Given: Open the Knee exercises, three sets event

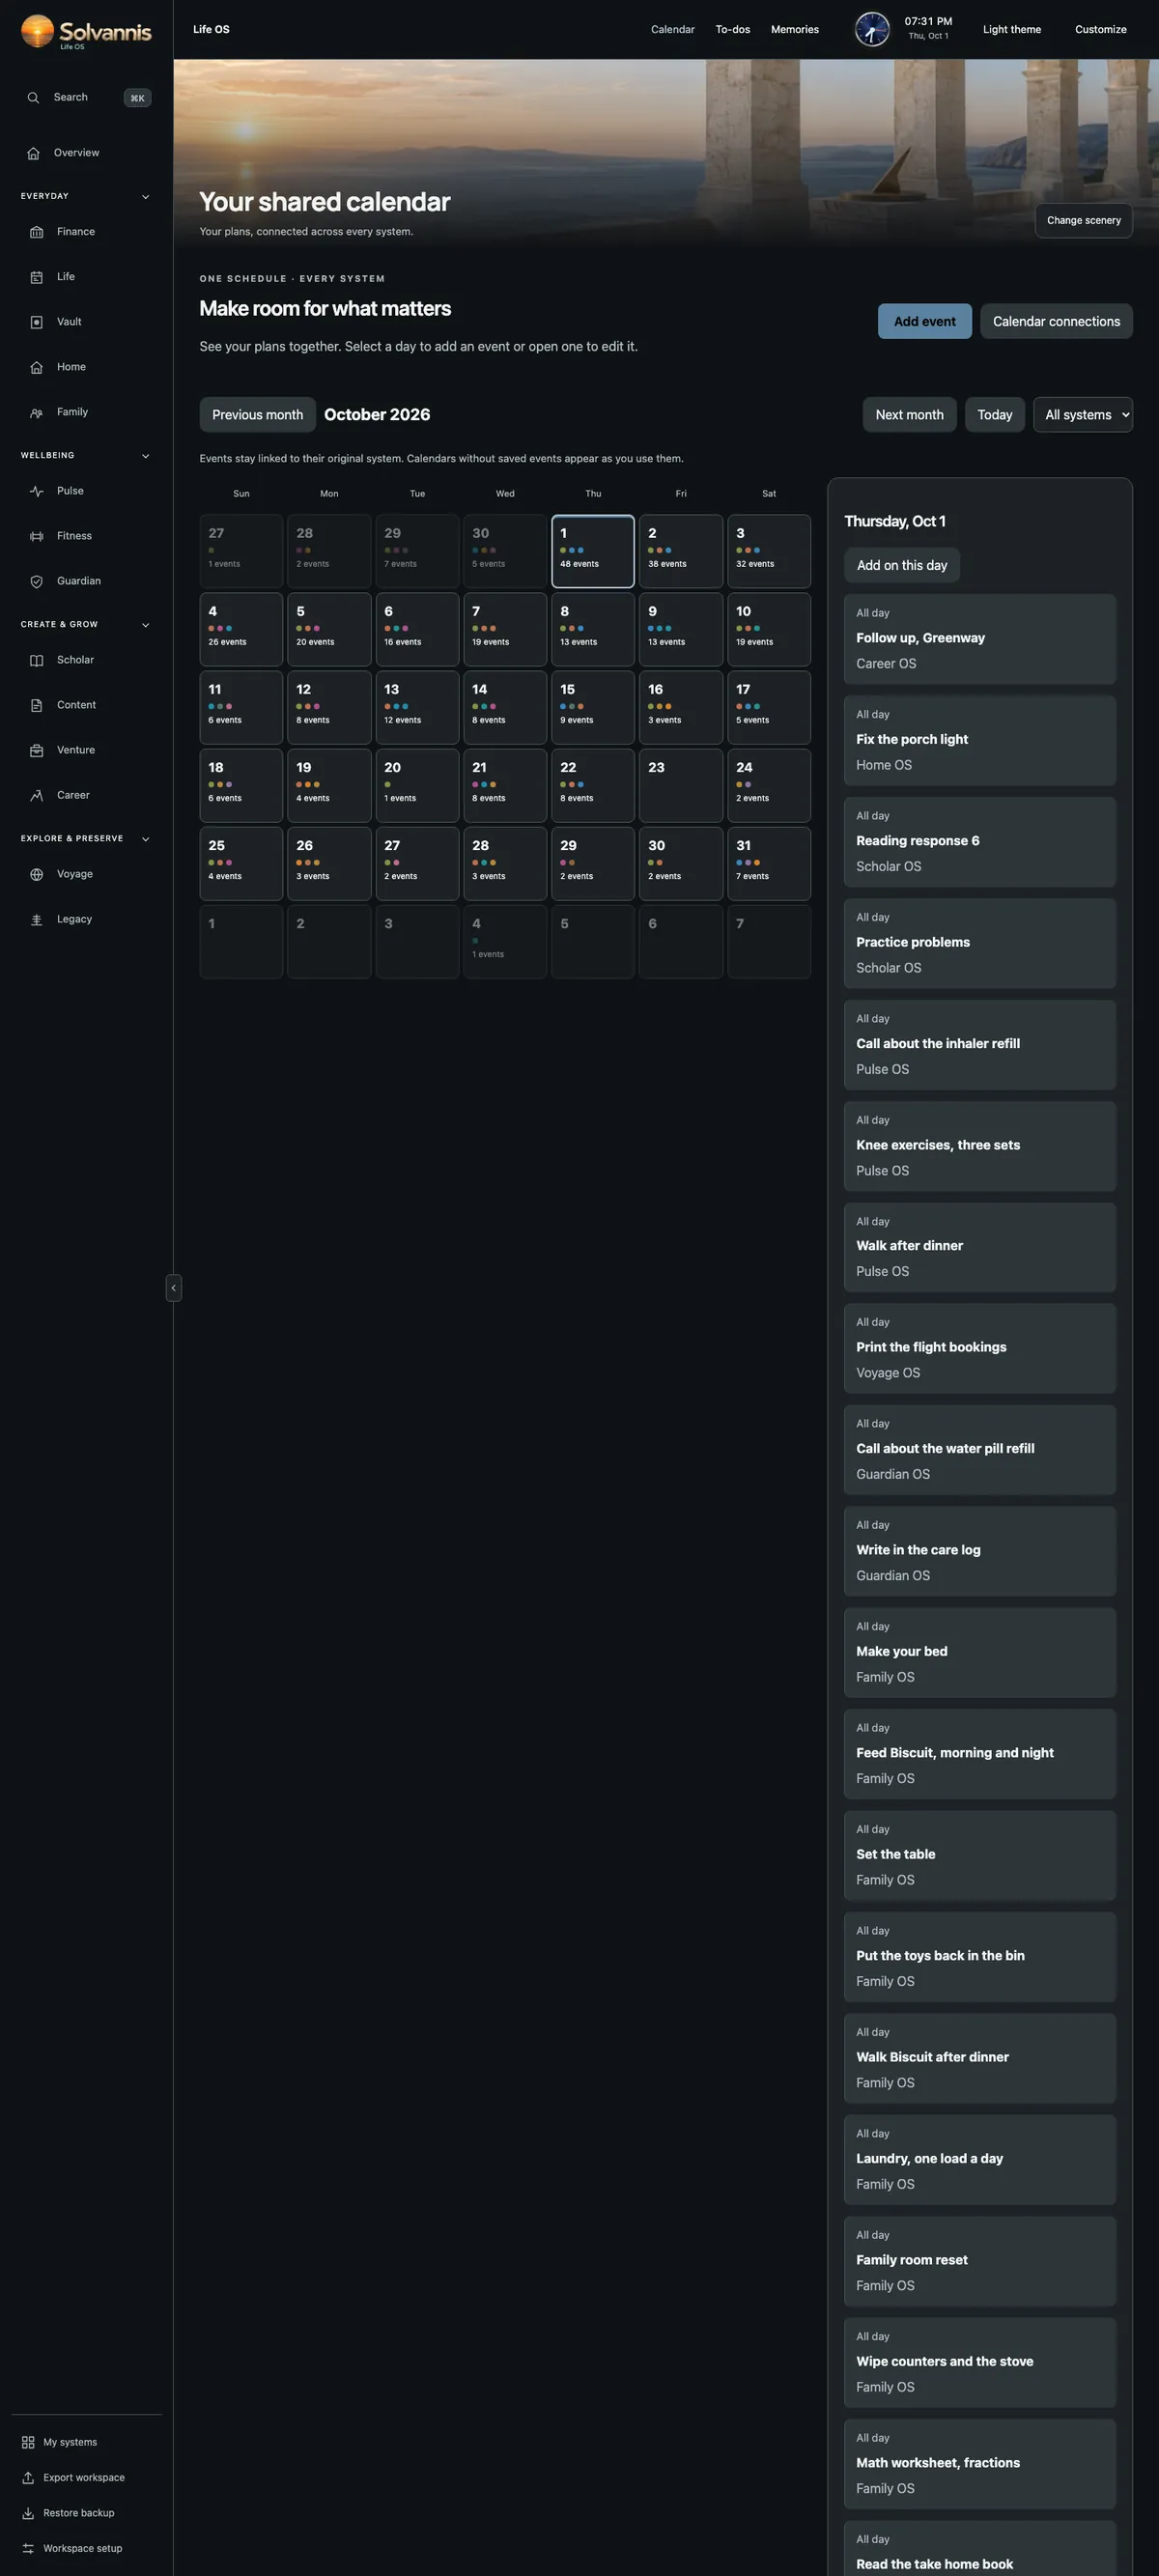Looking at the screenshot, I should 980,1146.
